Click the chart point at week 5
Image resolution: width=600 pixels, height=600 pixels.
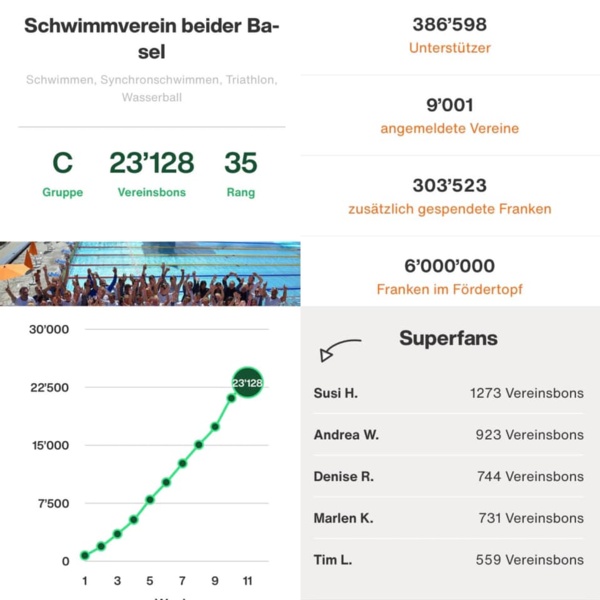point(150,499)
